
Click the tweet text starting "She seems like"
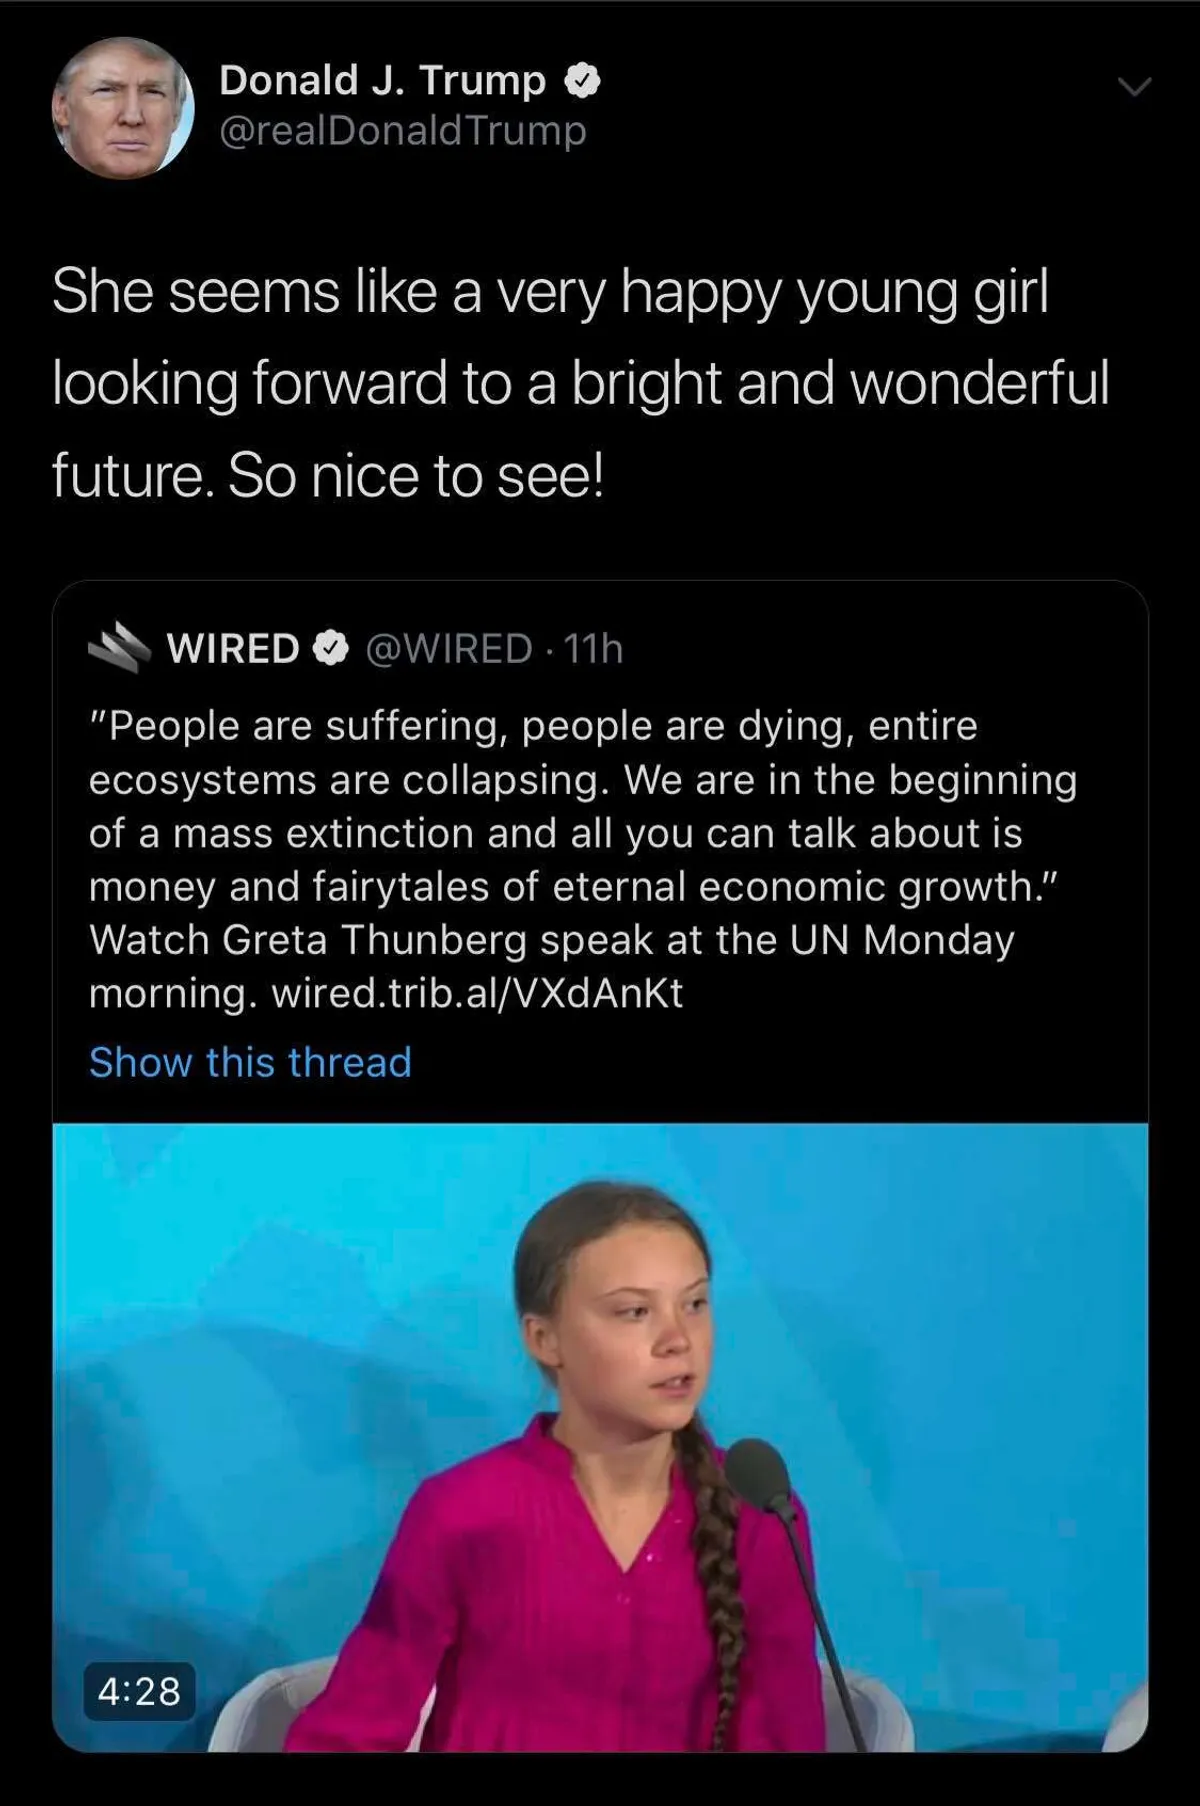550,292
